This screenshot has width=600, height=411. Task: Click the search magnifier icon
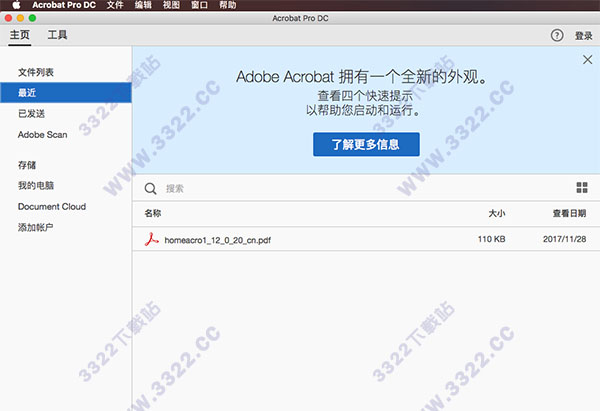pos(150,188)
